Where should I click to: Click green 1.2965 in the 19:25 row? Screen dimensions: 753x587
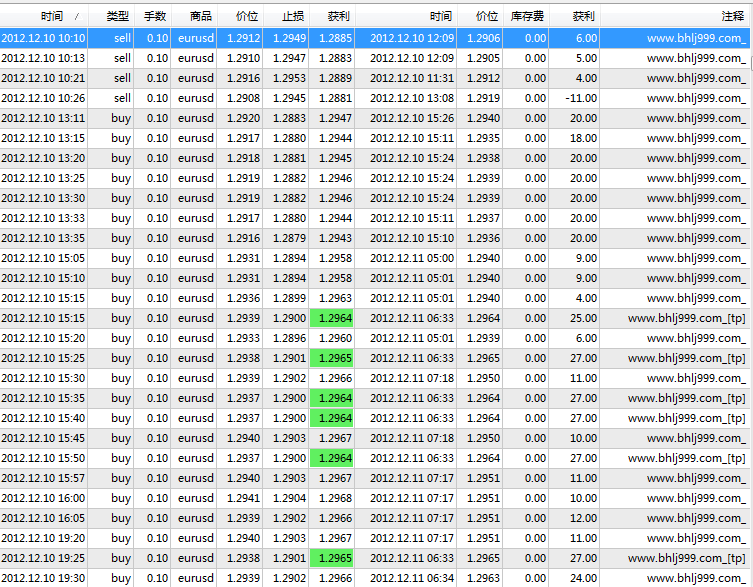tap(332, 559)
